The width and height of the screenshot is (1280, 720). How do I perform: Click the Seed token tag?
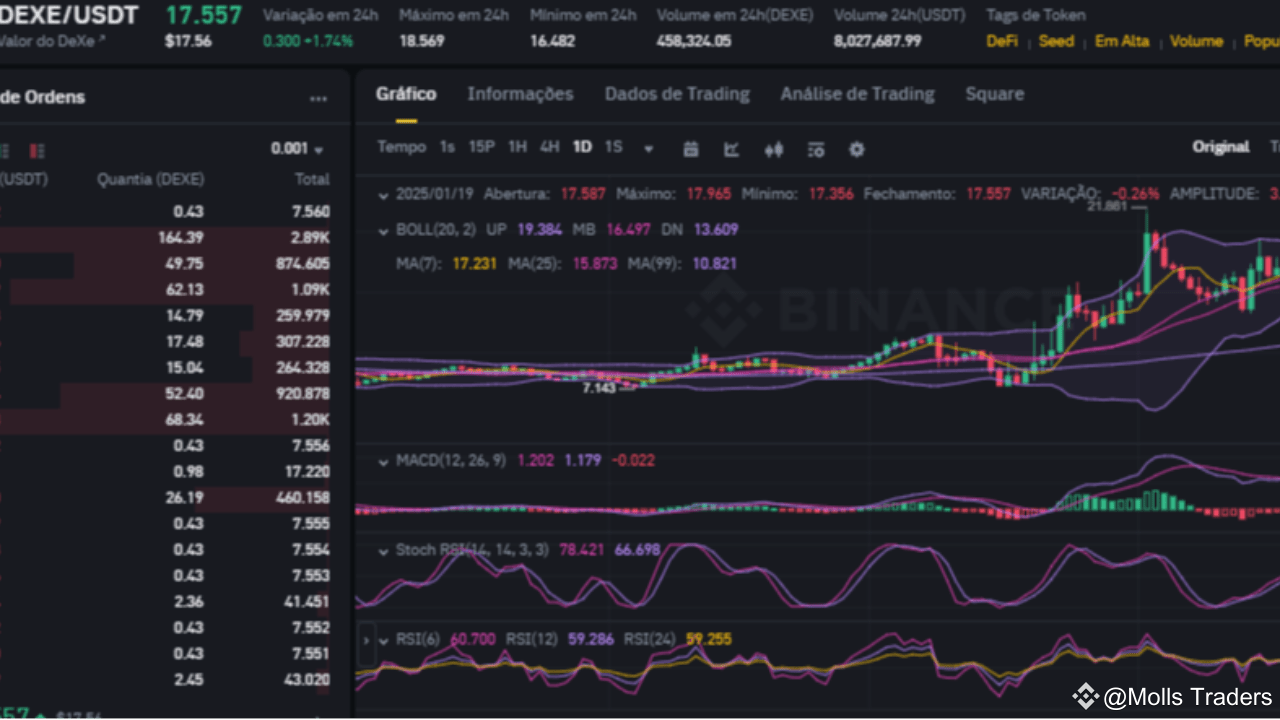tap(1056, 41)
